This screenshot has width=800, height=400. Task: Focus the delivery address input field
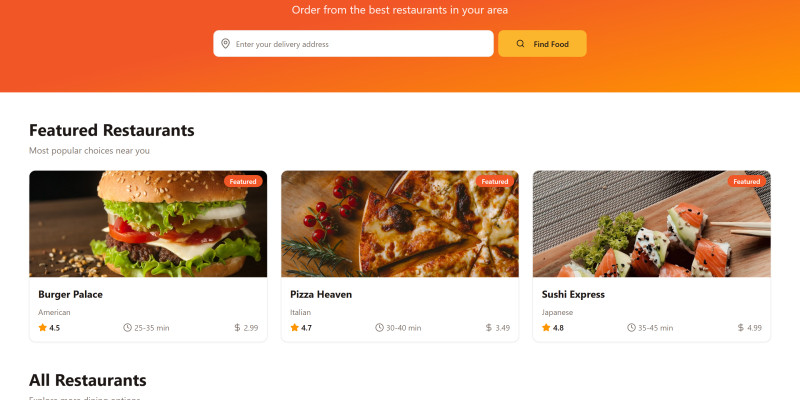(x=360, y=44)
